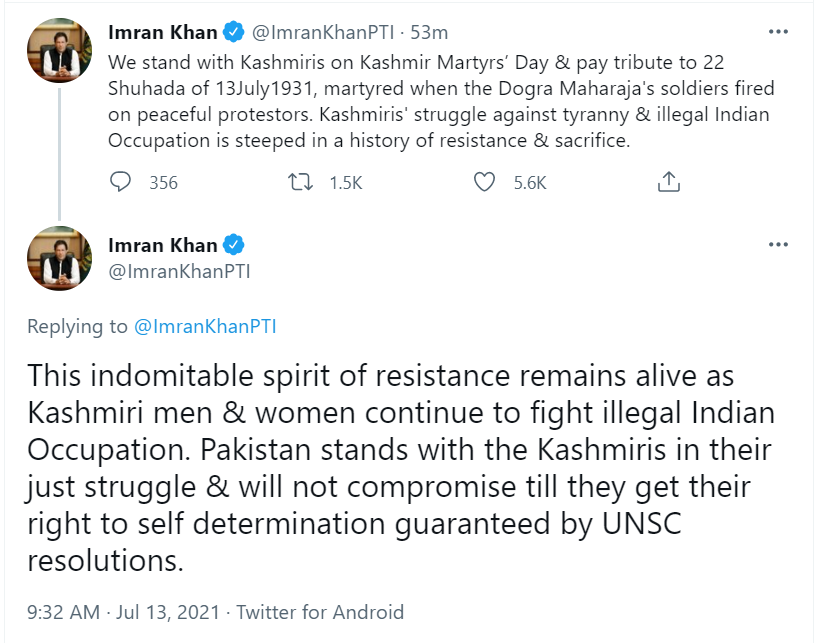This screenshot has width=817, height=643.
Task: Click the 5.6K likes count
Action: click(530, 182)
